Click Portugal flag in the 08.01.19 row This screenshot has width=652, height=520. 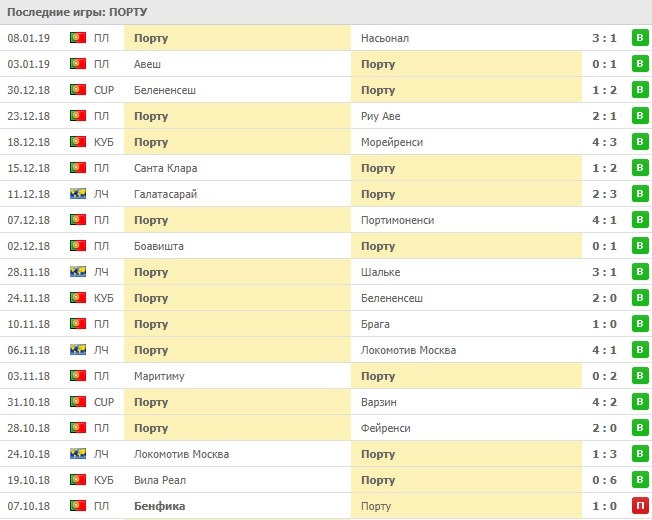click(77, 38)
